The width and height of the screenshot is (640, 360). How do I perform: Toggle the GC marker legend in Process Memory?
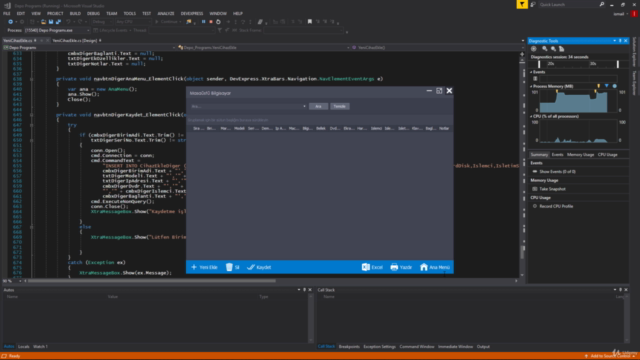[x=598, y=86]
